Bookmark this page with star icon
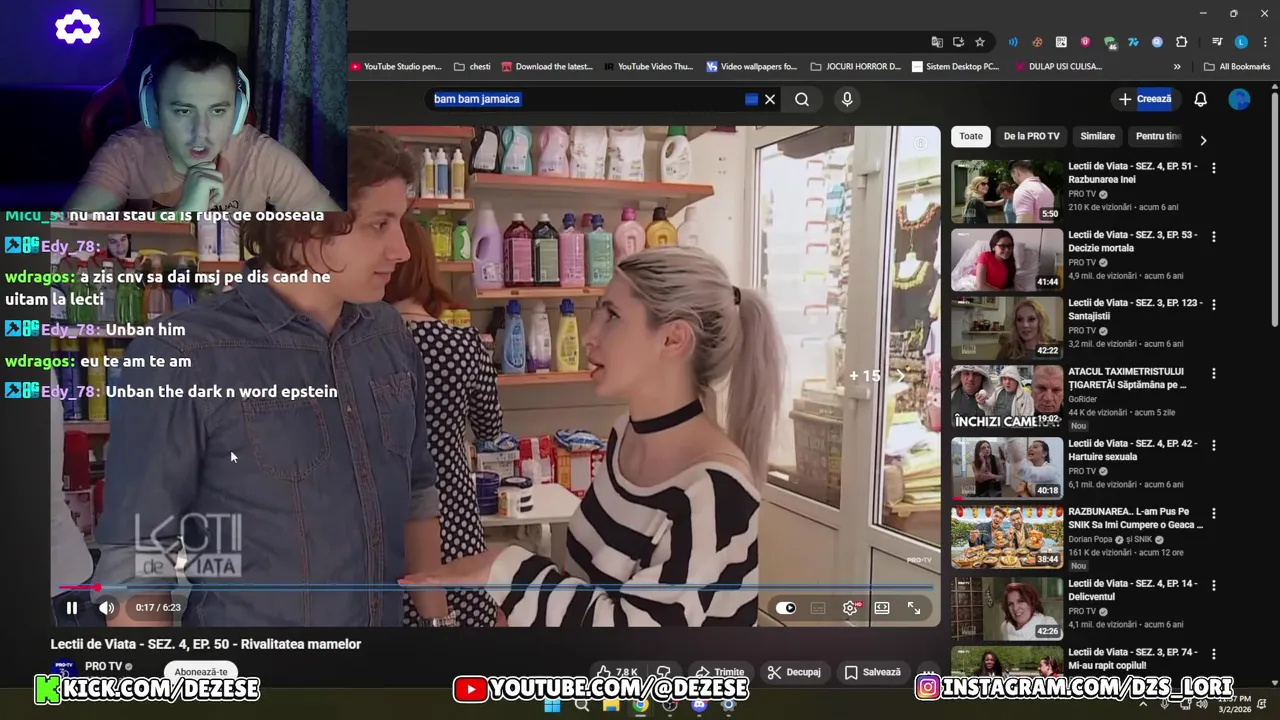Viewport: 1280px width, 720px height. pyautogui.click(x=980, y=42)
